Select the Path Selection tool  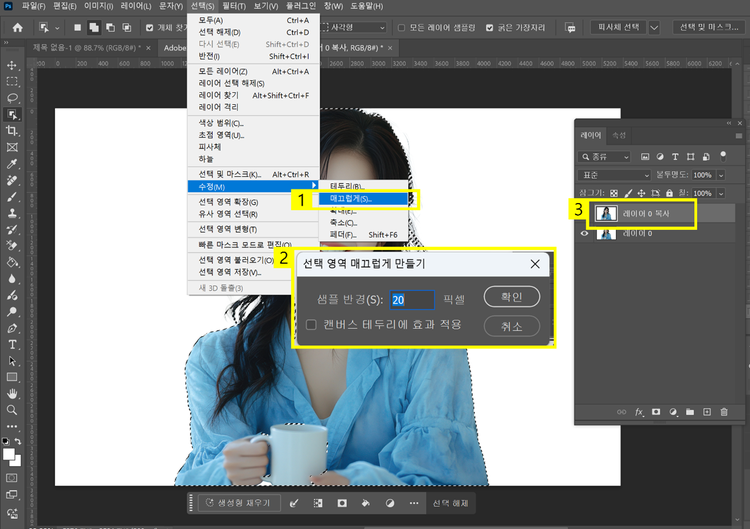tap(12, 361)
